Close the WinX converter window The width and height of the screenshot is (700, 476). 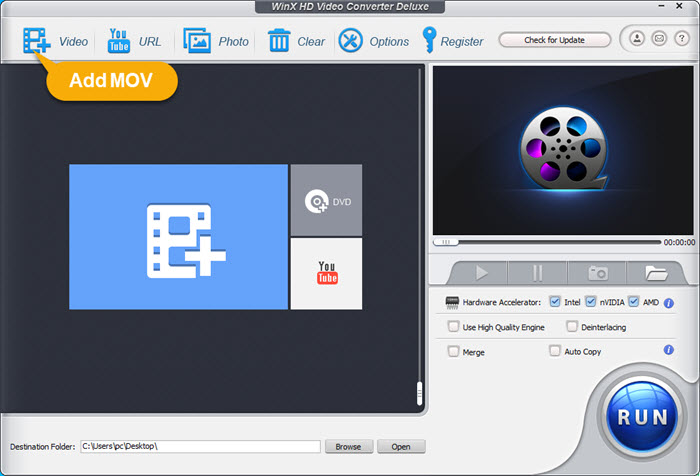click(x=679, y=6)
